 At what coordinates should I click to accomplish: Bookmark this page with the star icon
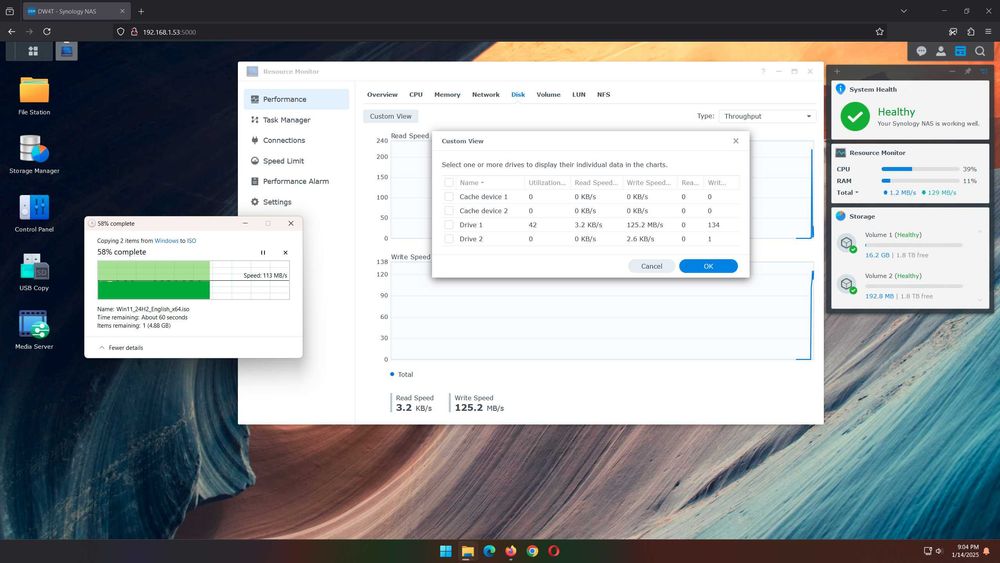click(879, 31)
